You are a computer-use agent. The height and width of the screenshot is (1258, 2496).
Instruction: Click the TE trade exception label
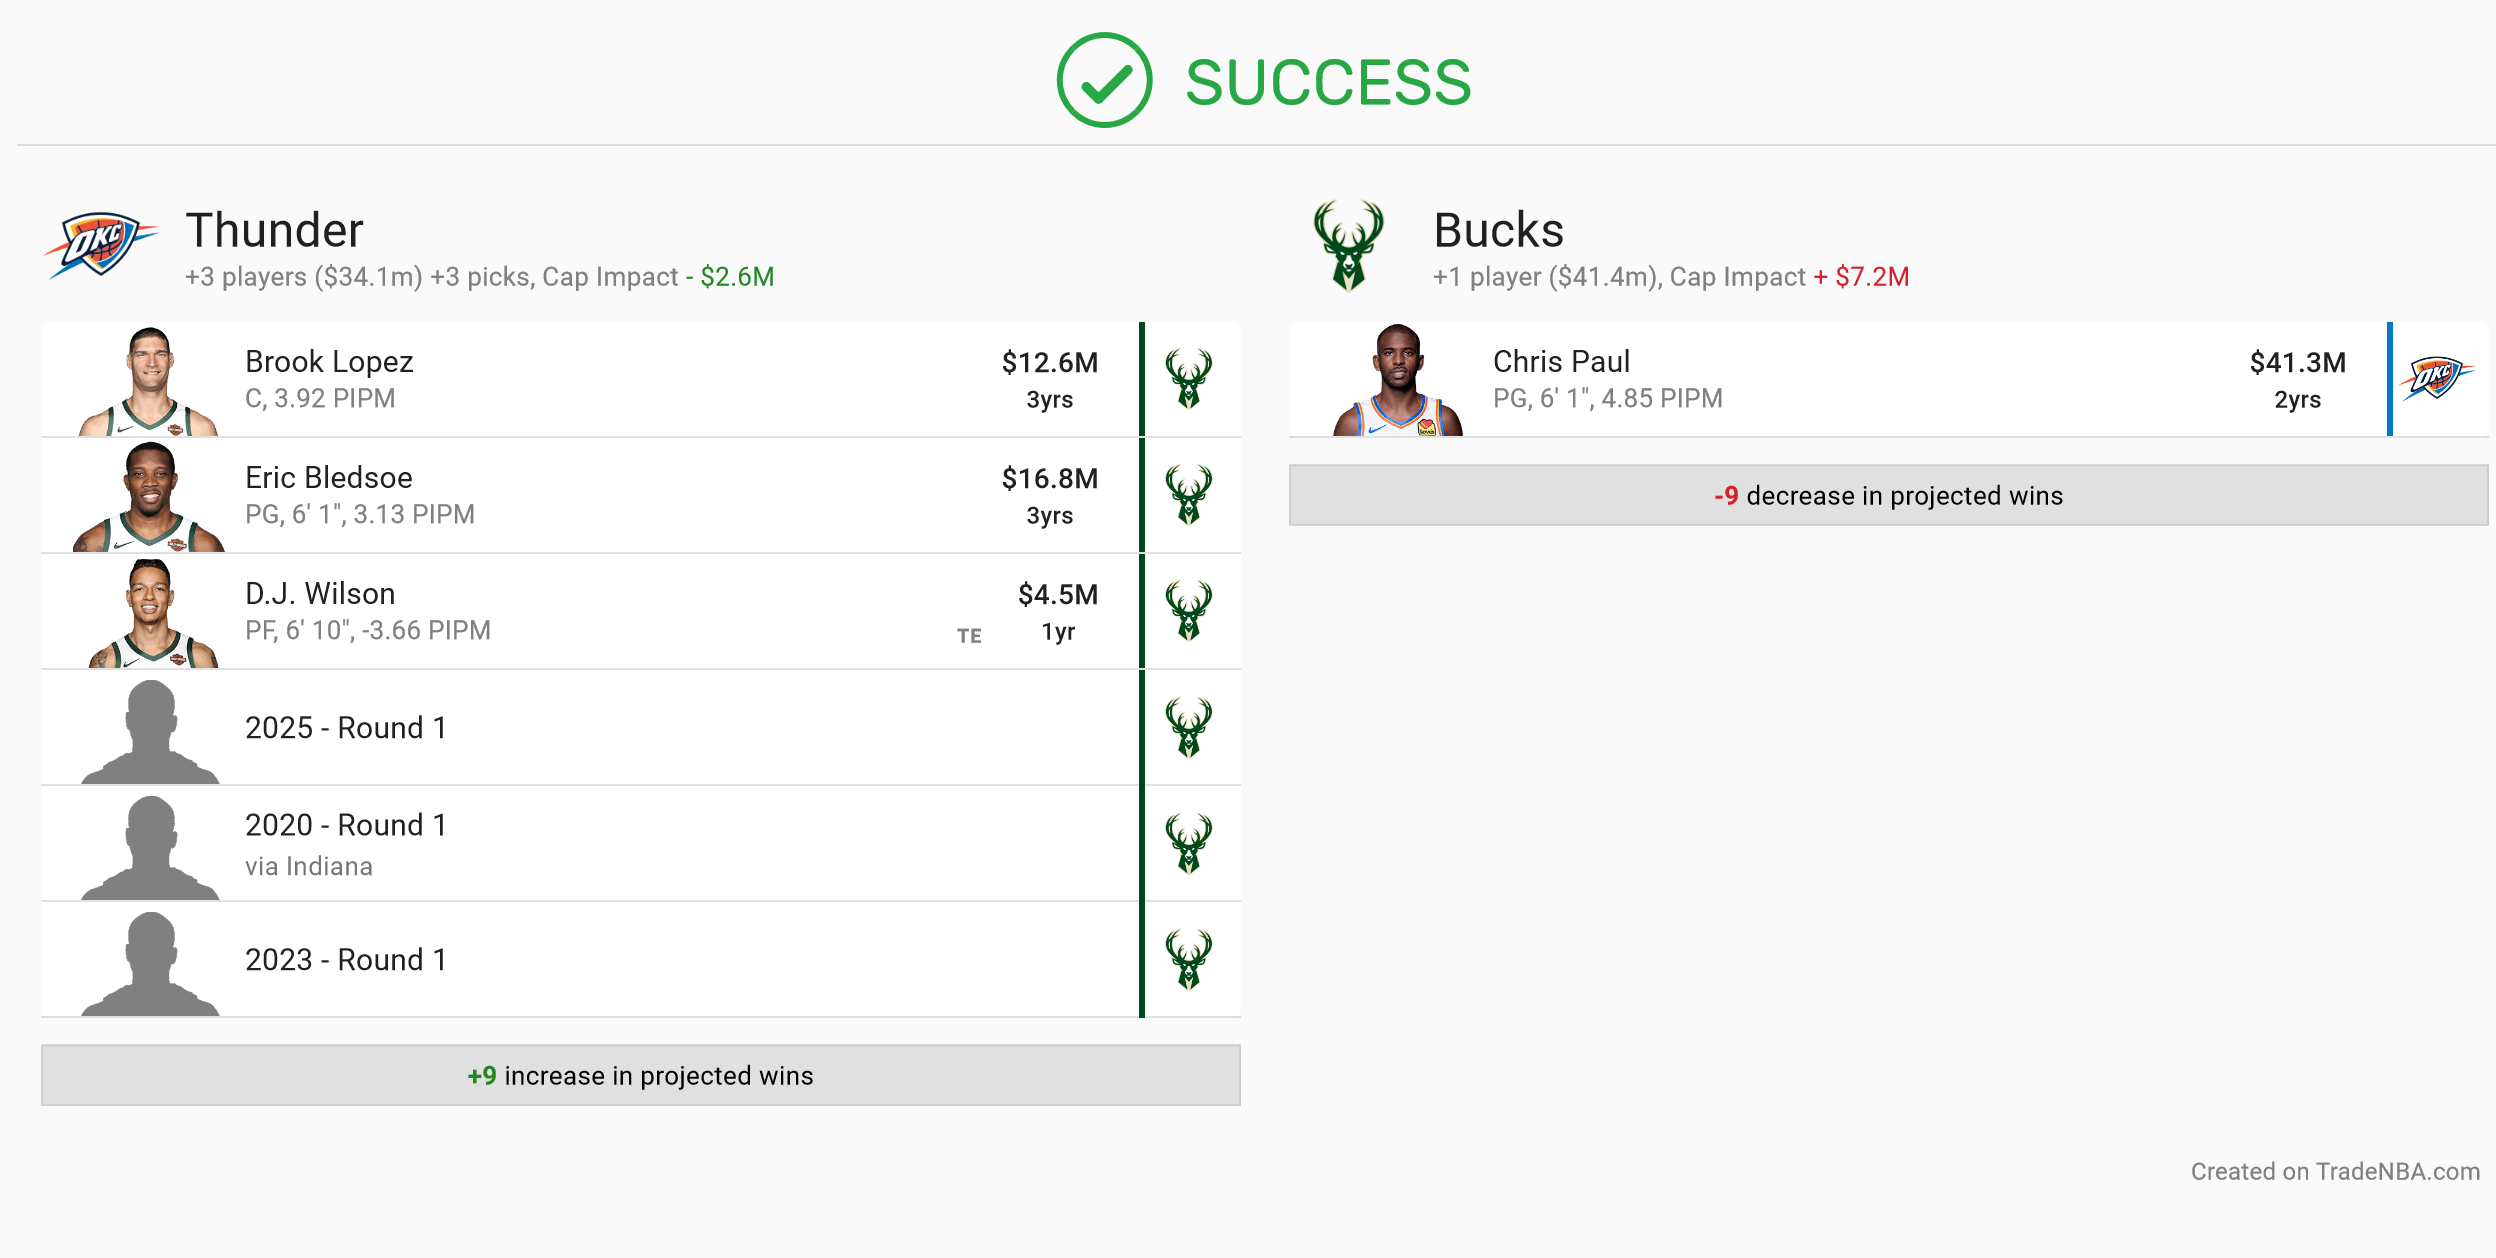pyautogui.click(x=969, y=636)
